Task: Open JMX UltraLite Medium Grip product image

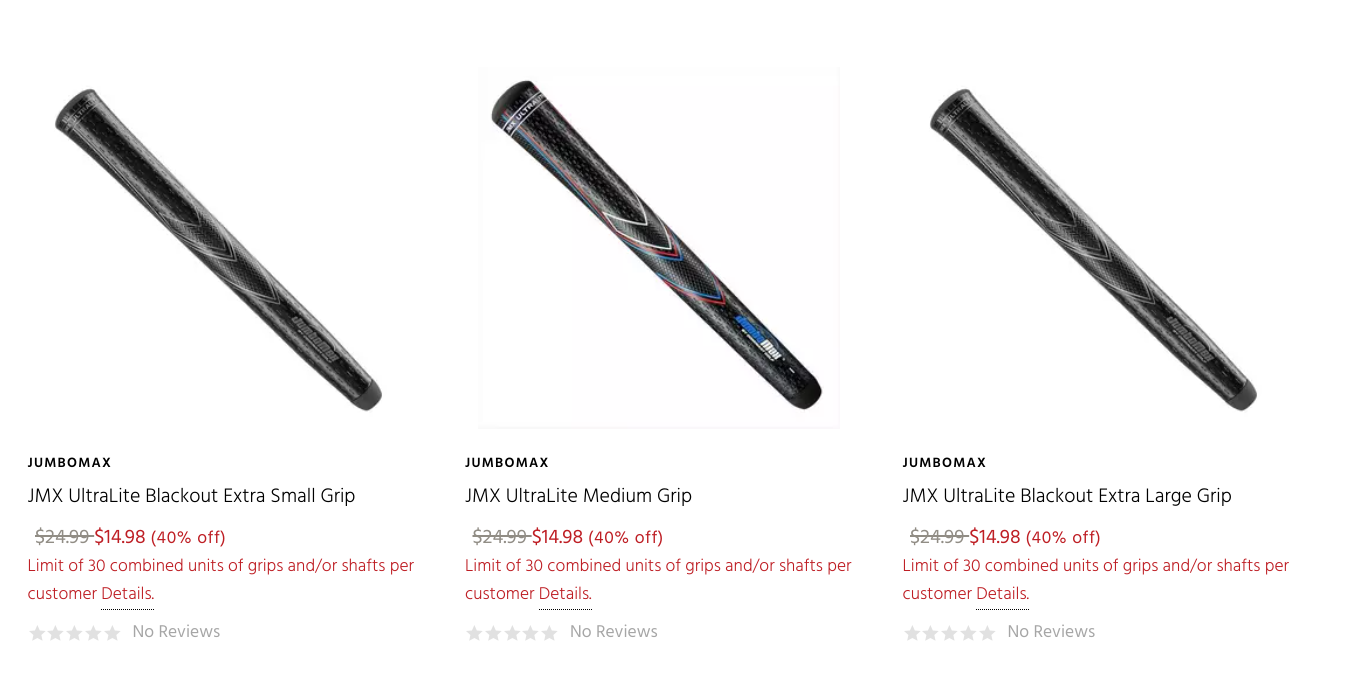Action: click(658, 249)
